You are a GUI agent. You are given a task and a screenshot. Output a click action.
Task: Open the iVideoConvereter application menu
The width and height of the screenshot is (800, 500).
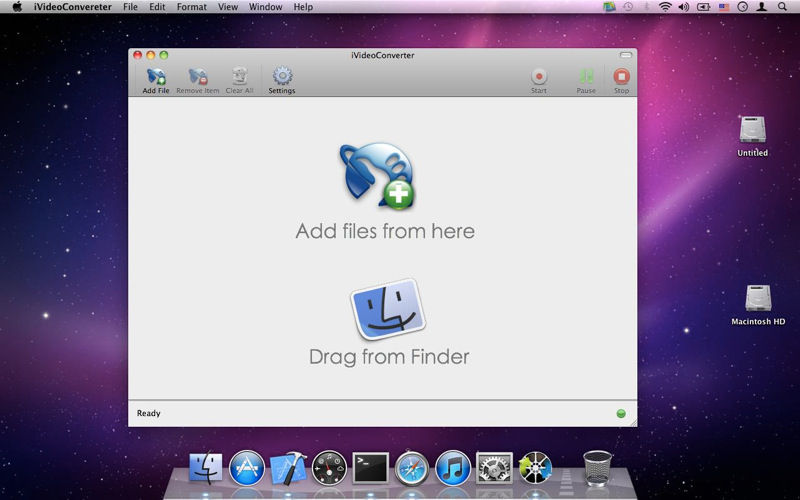pos(72,7)
